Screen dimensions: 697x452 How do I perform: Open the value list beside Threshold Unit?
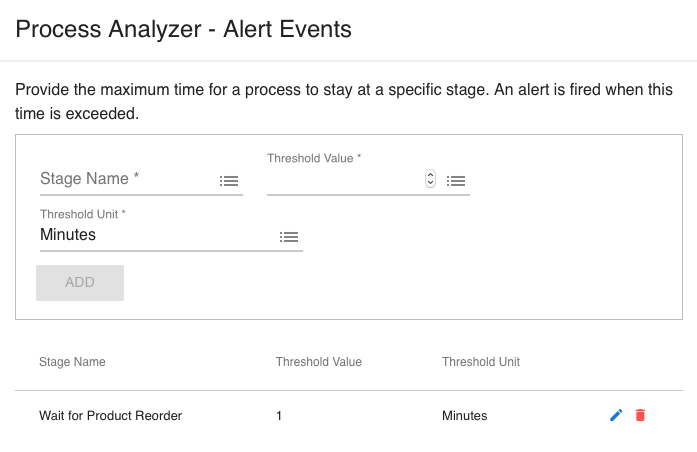click(289, 237)
